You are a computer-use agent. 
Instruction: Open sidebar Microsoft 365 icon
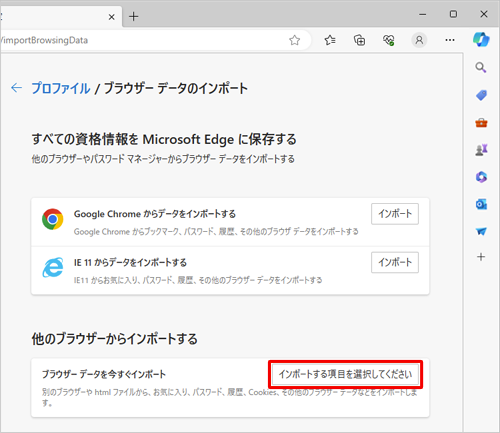point(481,177)
